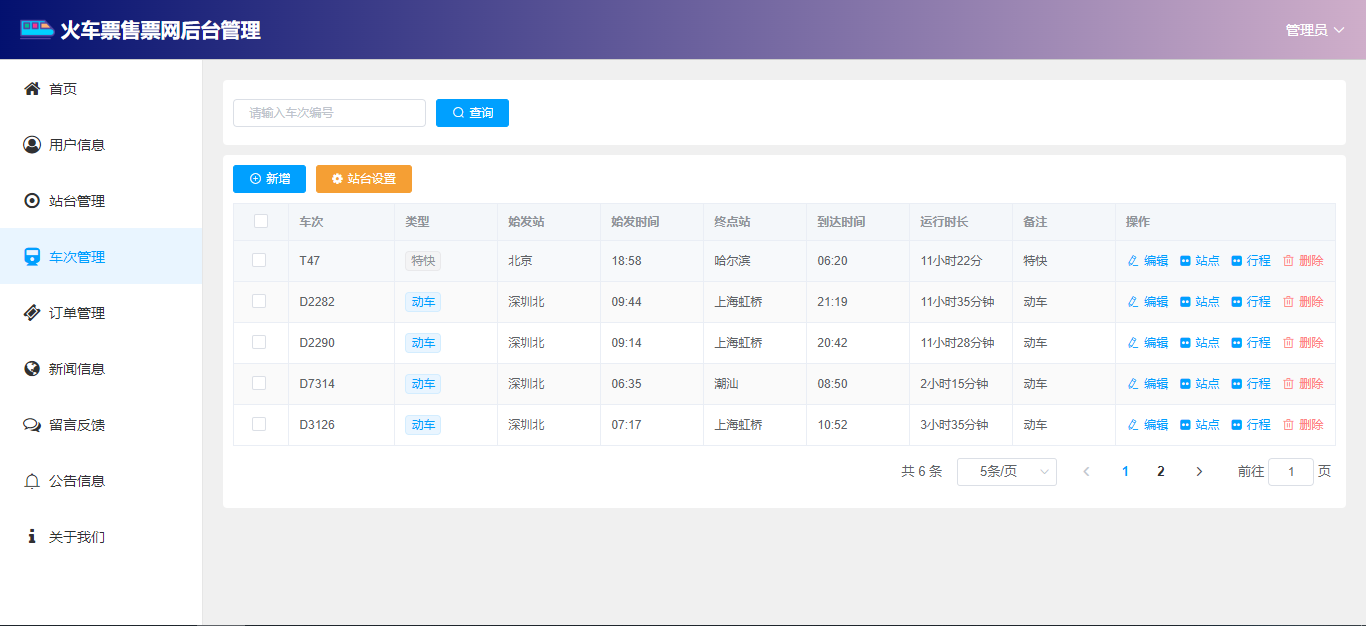Select the checkbox for train D7314
Viewport: 1366px width, 626px height.
tap(259, 383)
